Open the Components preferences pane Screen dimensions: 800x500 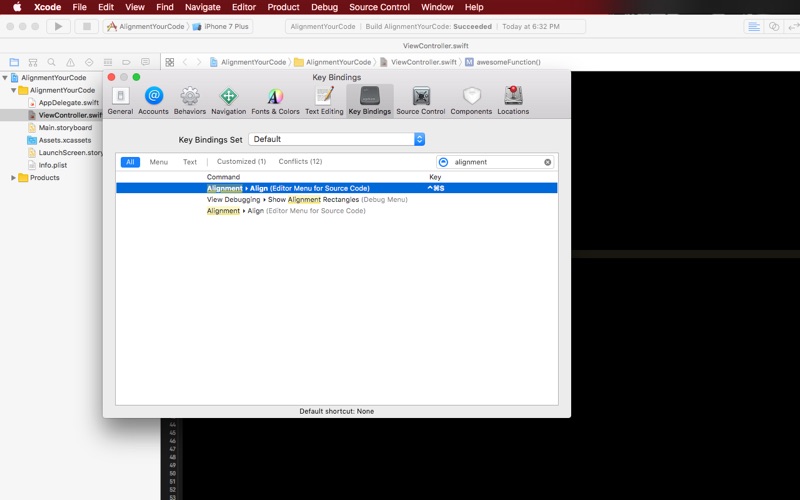pyautogui.click(x=471, y=101)
